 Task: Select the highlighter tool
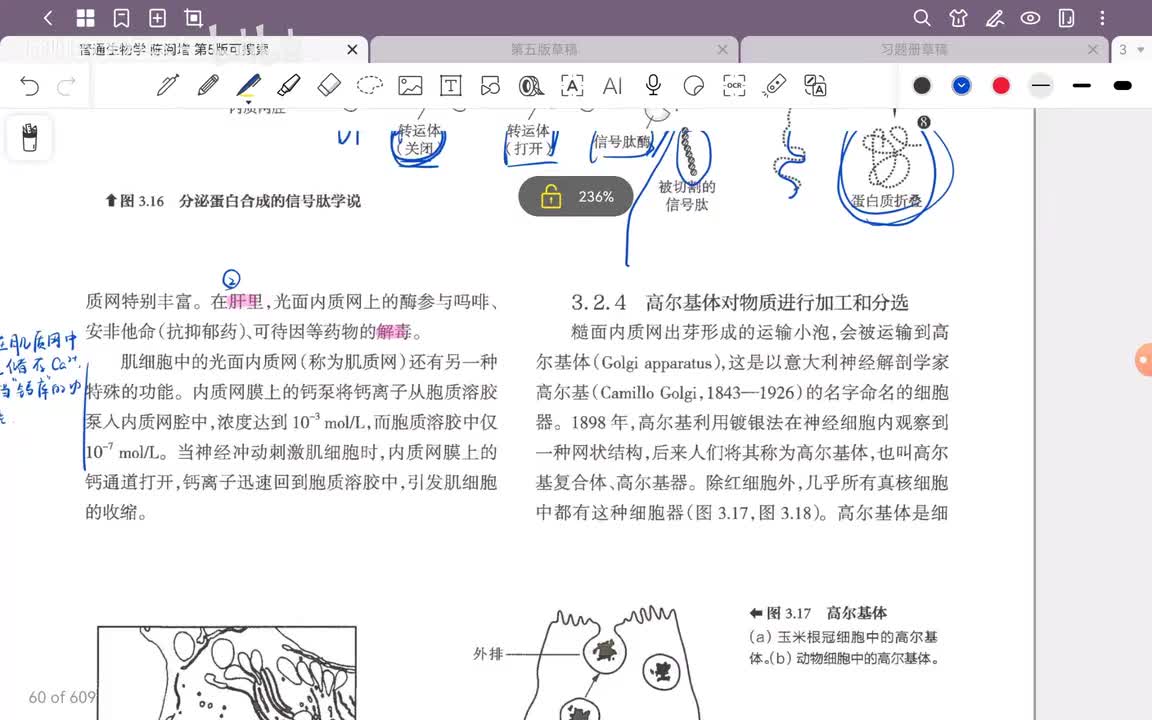(289, 85)
